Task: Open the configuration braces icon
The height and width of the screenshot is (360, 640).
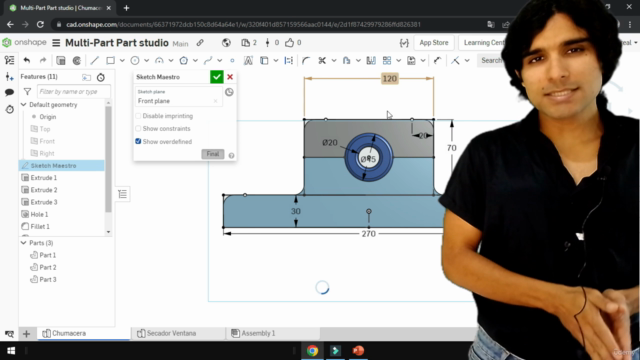Action: 404,43
